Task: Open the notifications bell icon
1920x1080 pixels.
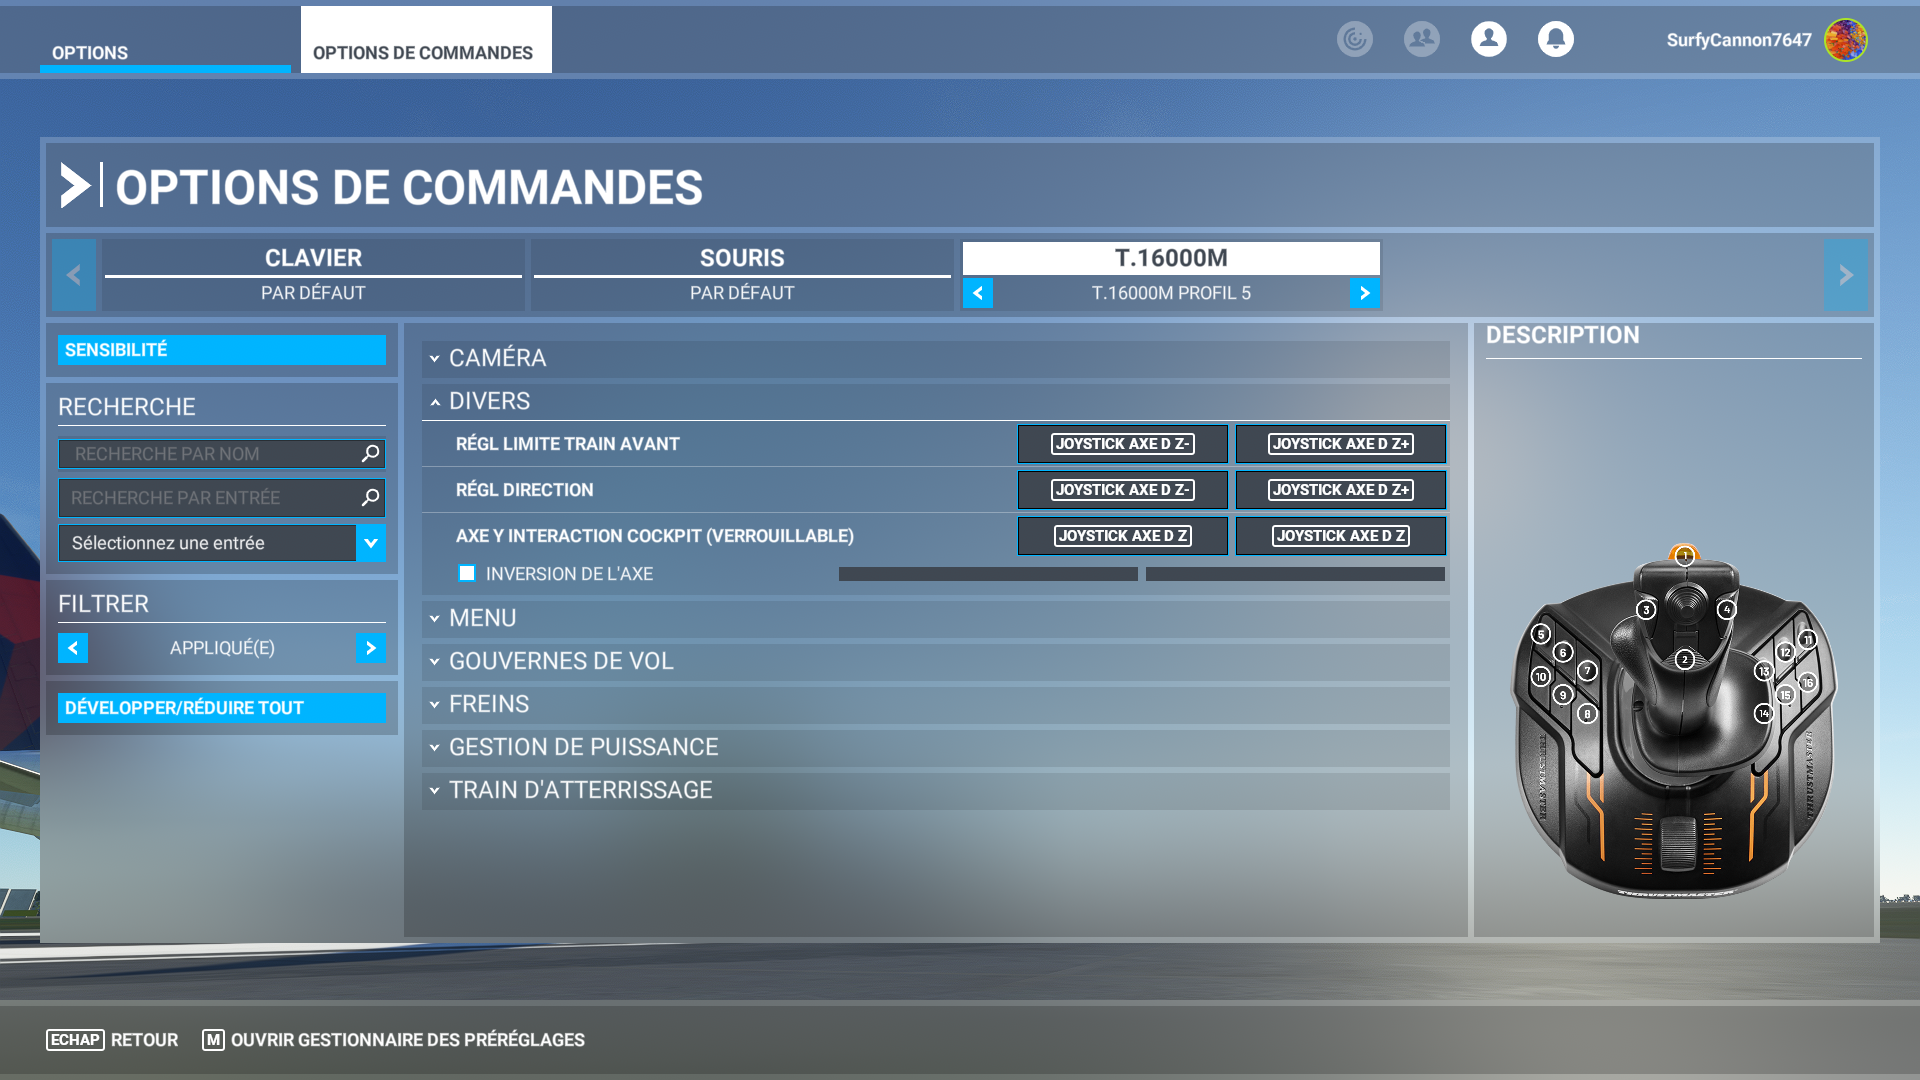Action: click(1555, 39)
